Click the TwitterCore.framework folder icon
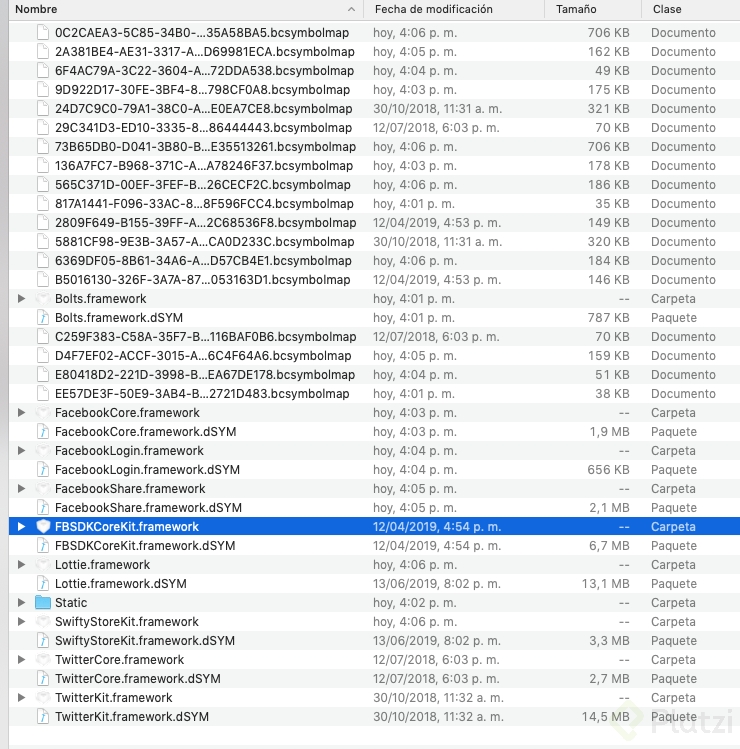740x749 pixels. (43, 660)
